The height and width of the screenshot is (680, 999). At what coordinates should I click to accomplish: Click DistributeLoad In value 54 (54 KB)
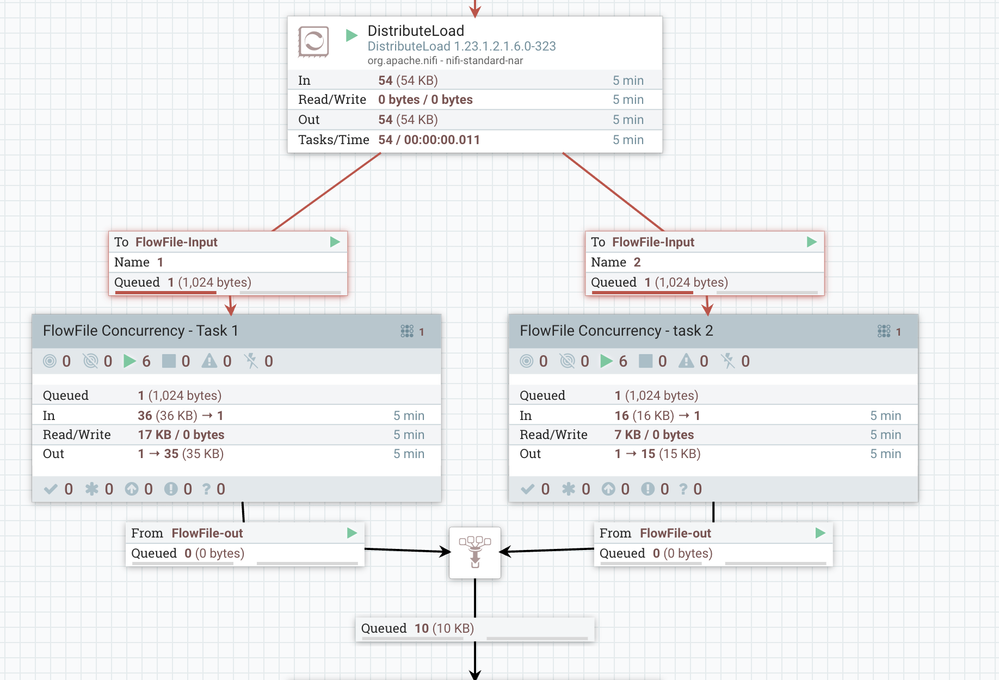tap(408, 80)
